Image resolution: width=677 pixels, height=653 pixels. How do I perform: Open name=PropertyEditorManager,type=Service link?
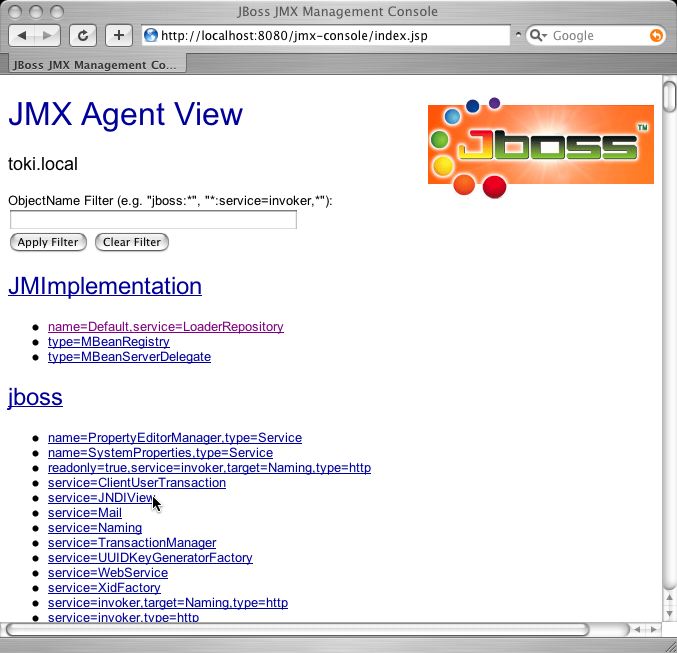[175, 437]
